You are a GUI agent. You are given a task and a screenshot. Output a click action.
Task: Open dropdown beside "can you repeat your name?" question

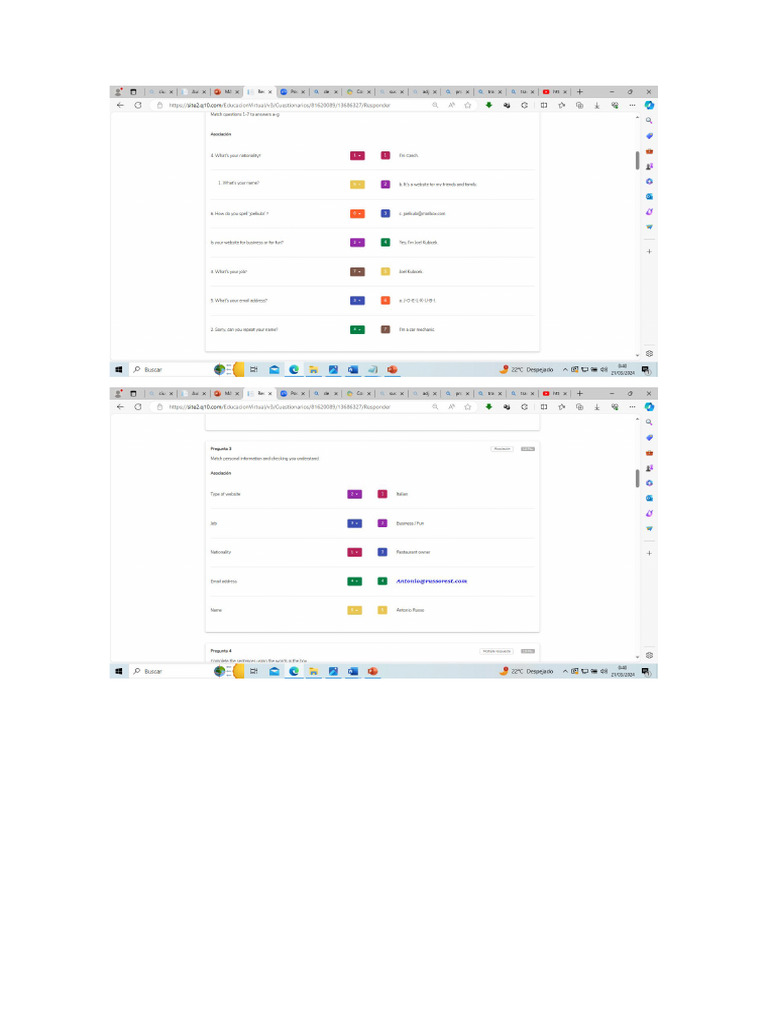(357, 330)
